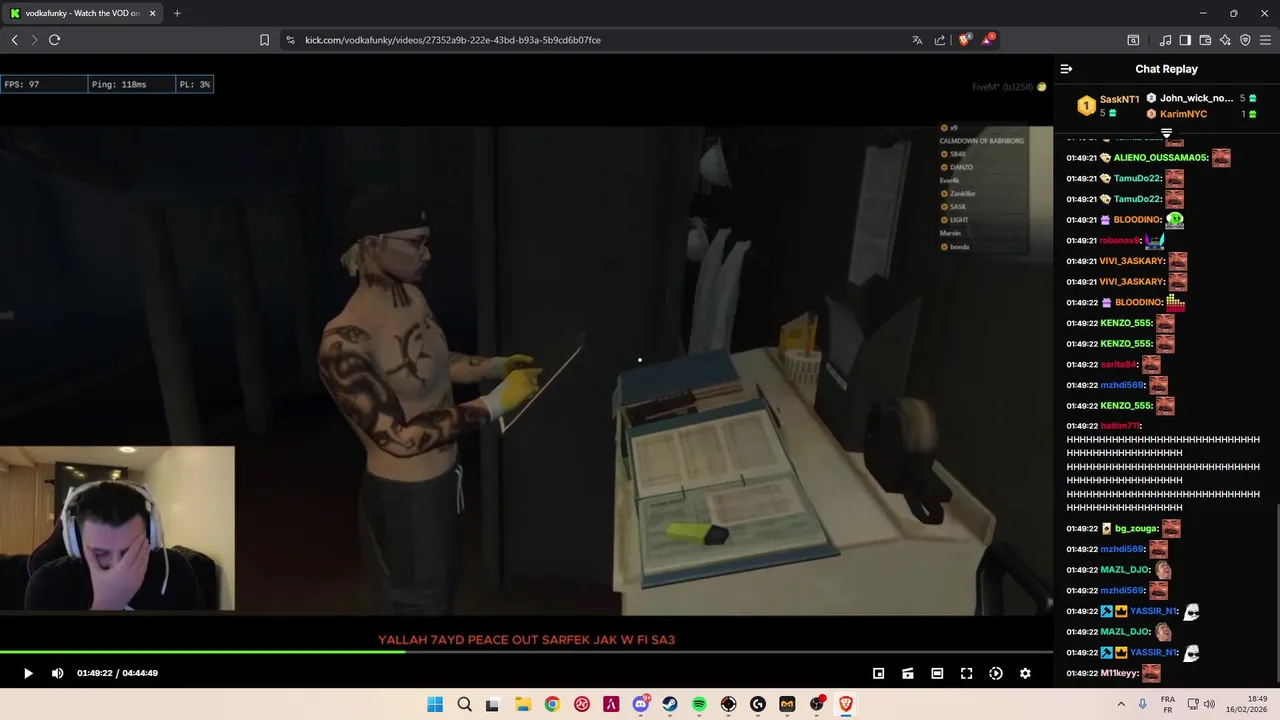Open Brave Rewards triangle icon
The width and height of the screenshot is (1280, 720).
click(x=988, y=40)
